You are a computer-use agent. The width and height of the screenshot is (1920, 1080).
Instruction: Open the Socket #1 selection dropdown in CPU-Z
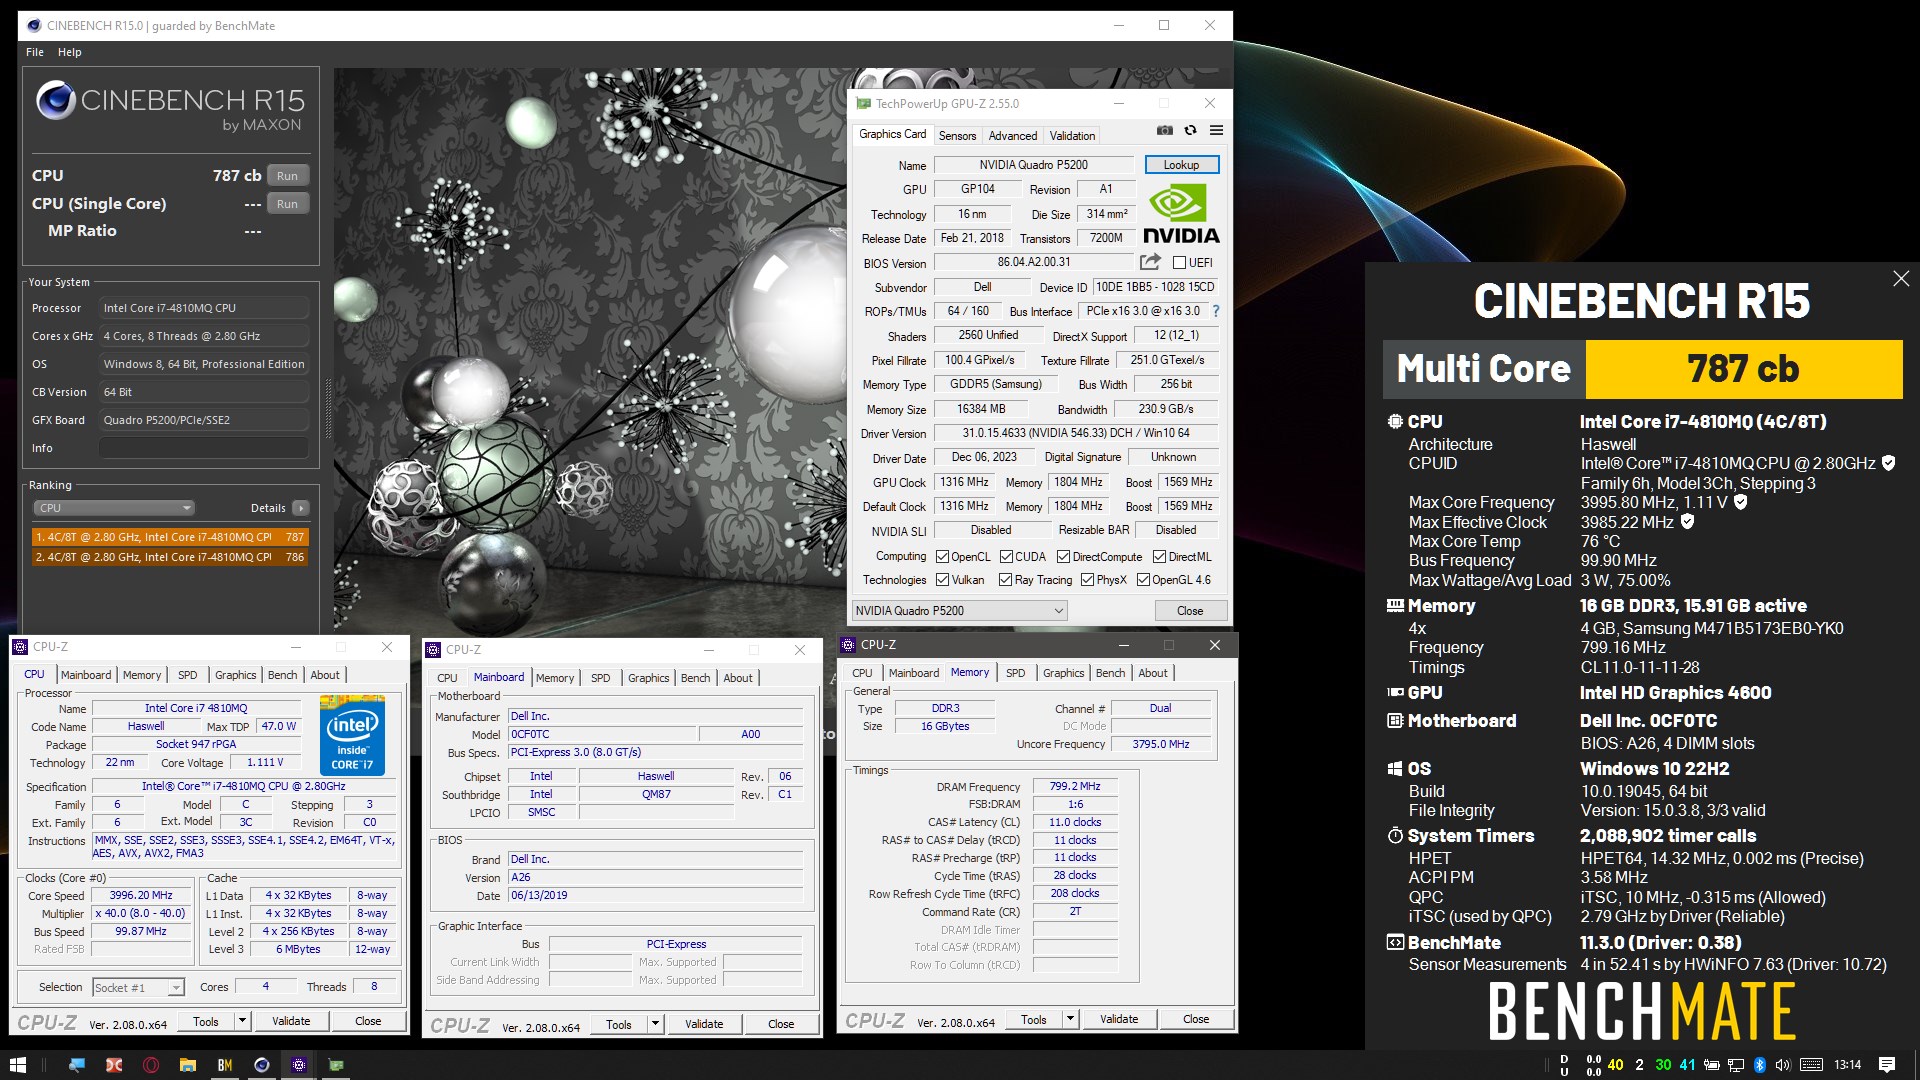pos(138,987)
